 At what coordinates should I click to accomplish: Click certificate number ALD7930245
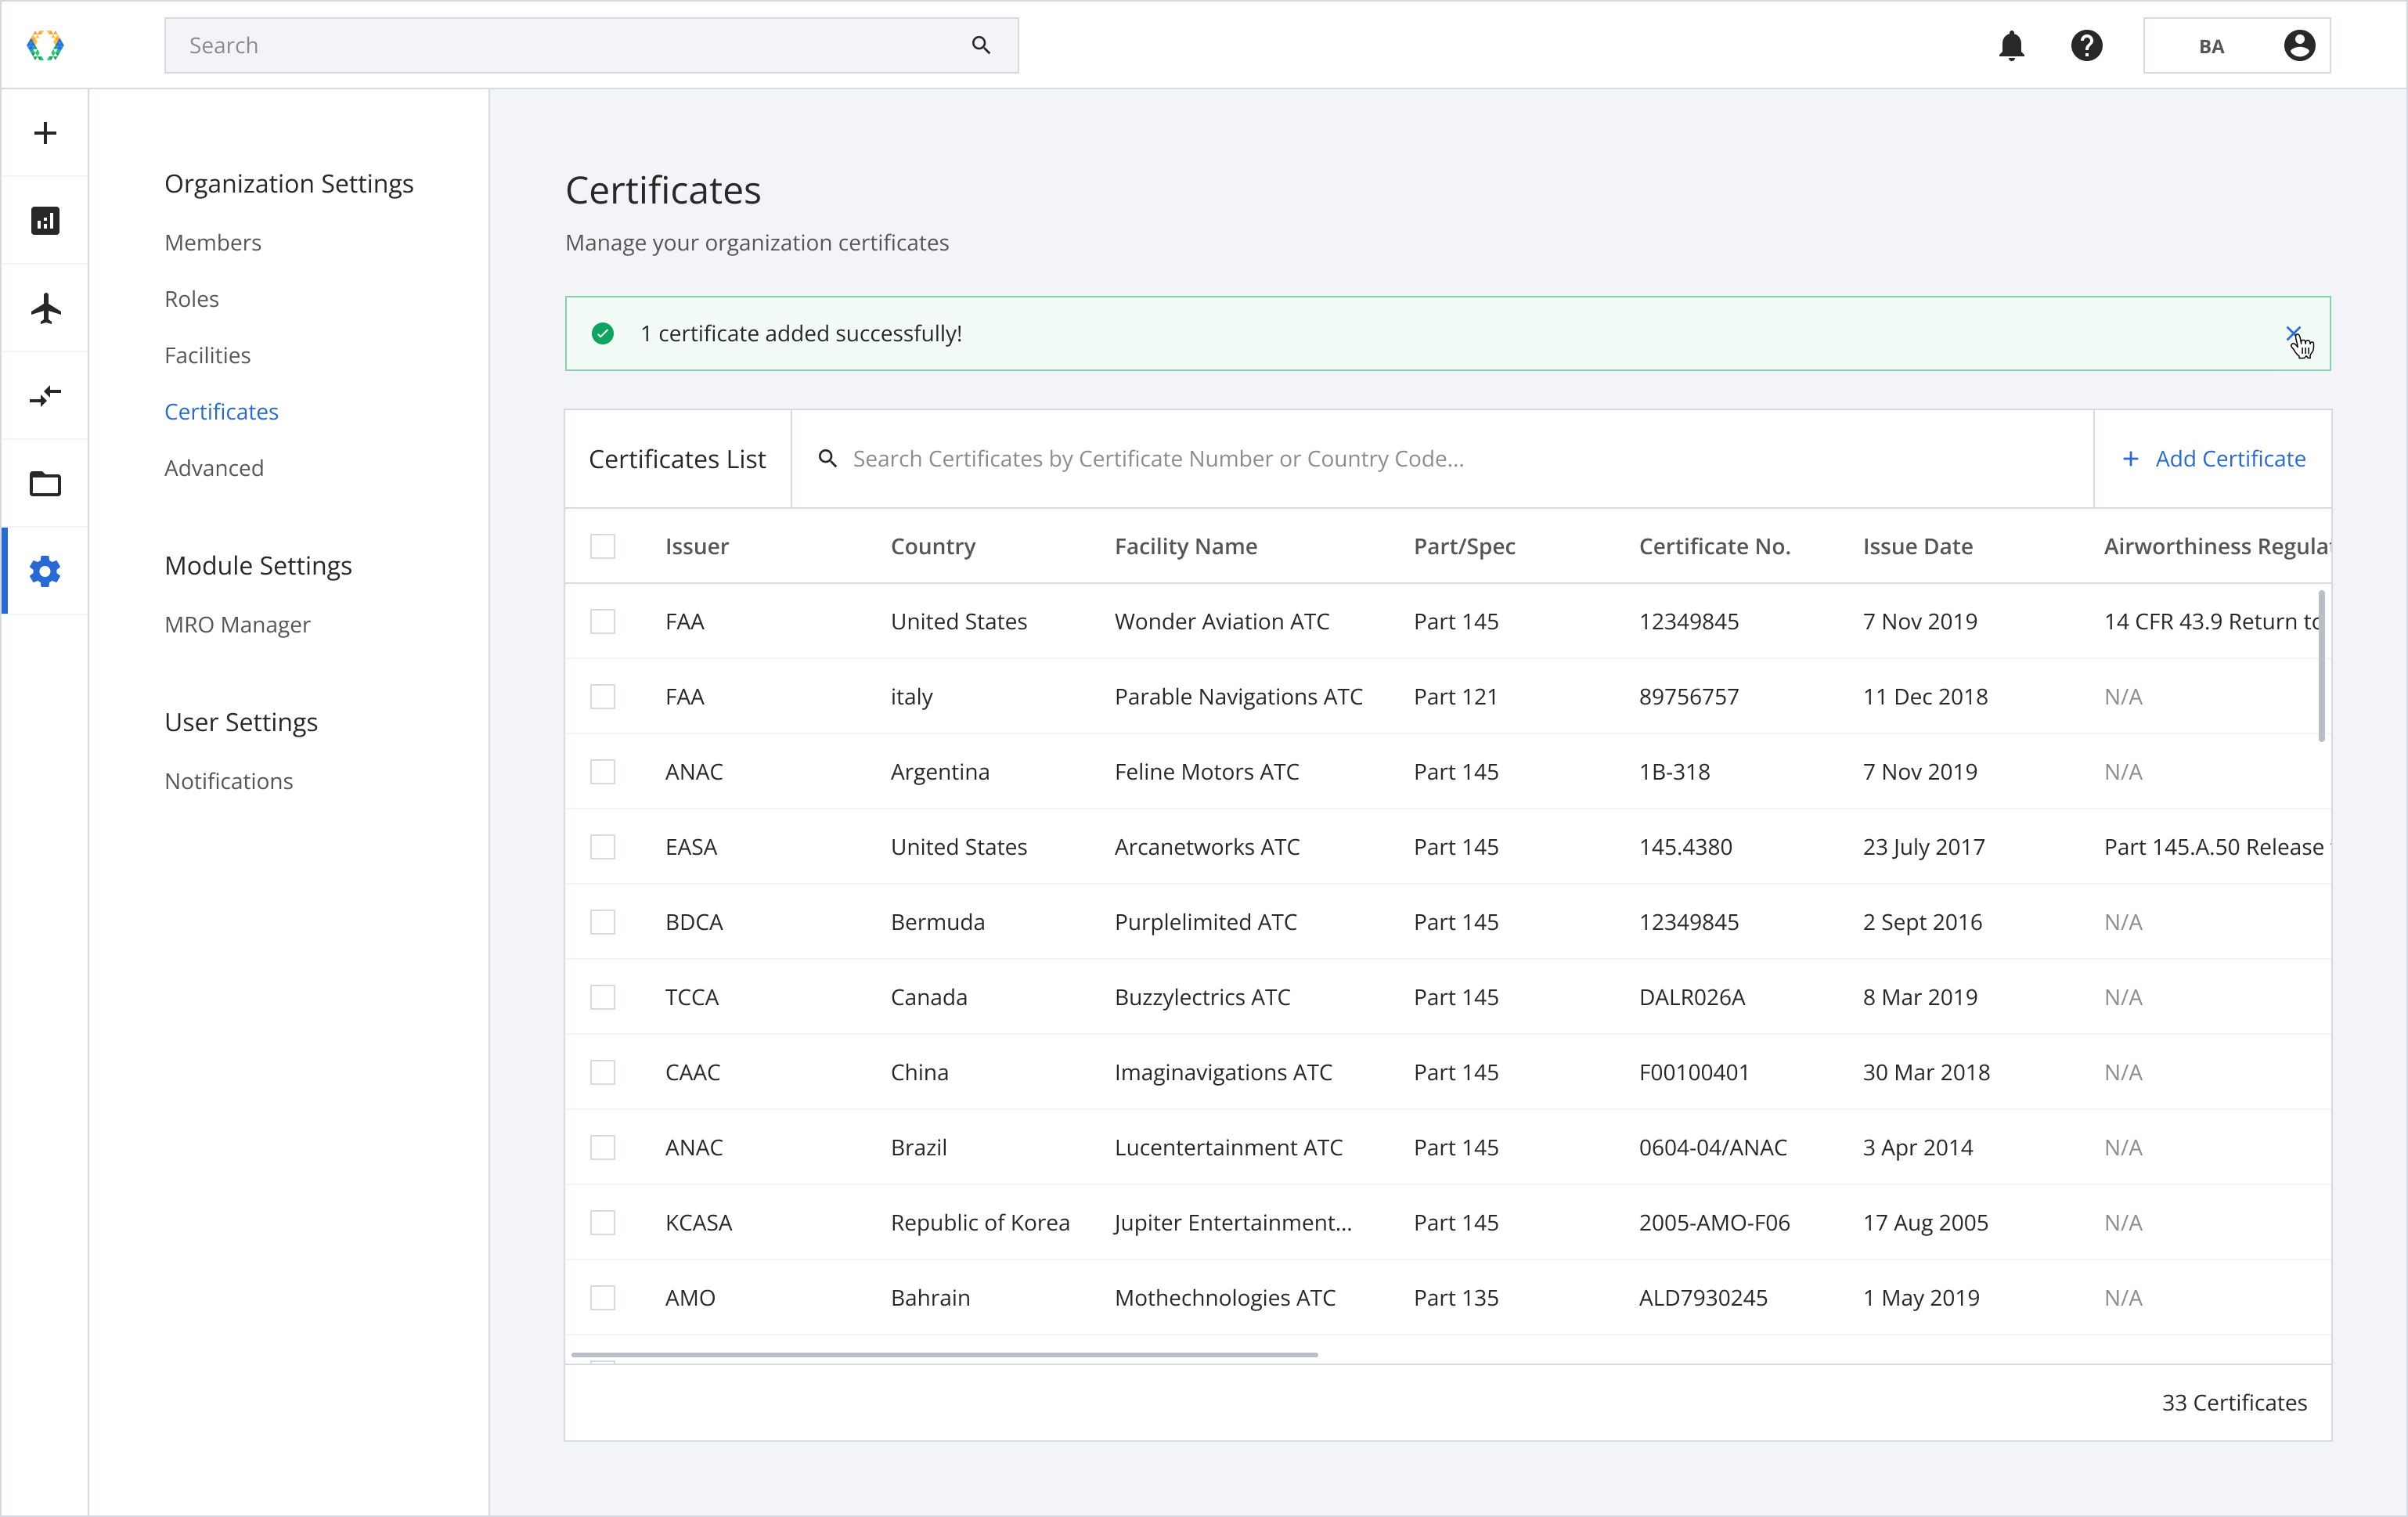click(1703, 1297)
